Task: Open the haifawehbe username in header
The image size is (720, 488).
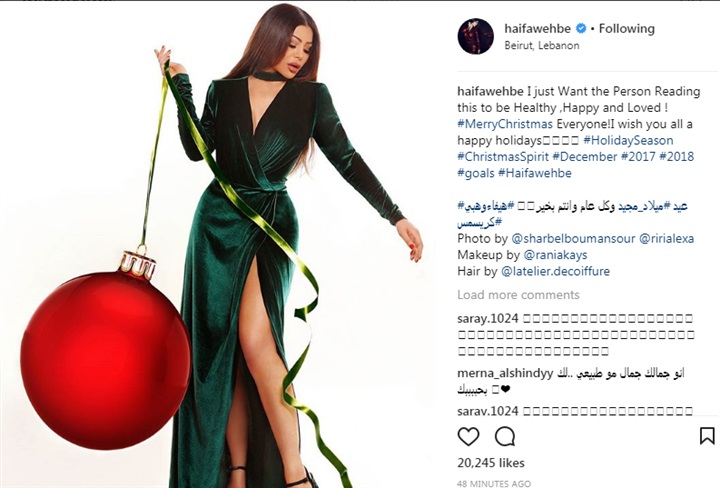Action: coord(537,28)
